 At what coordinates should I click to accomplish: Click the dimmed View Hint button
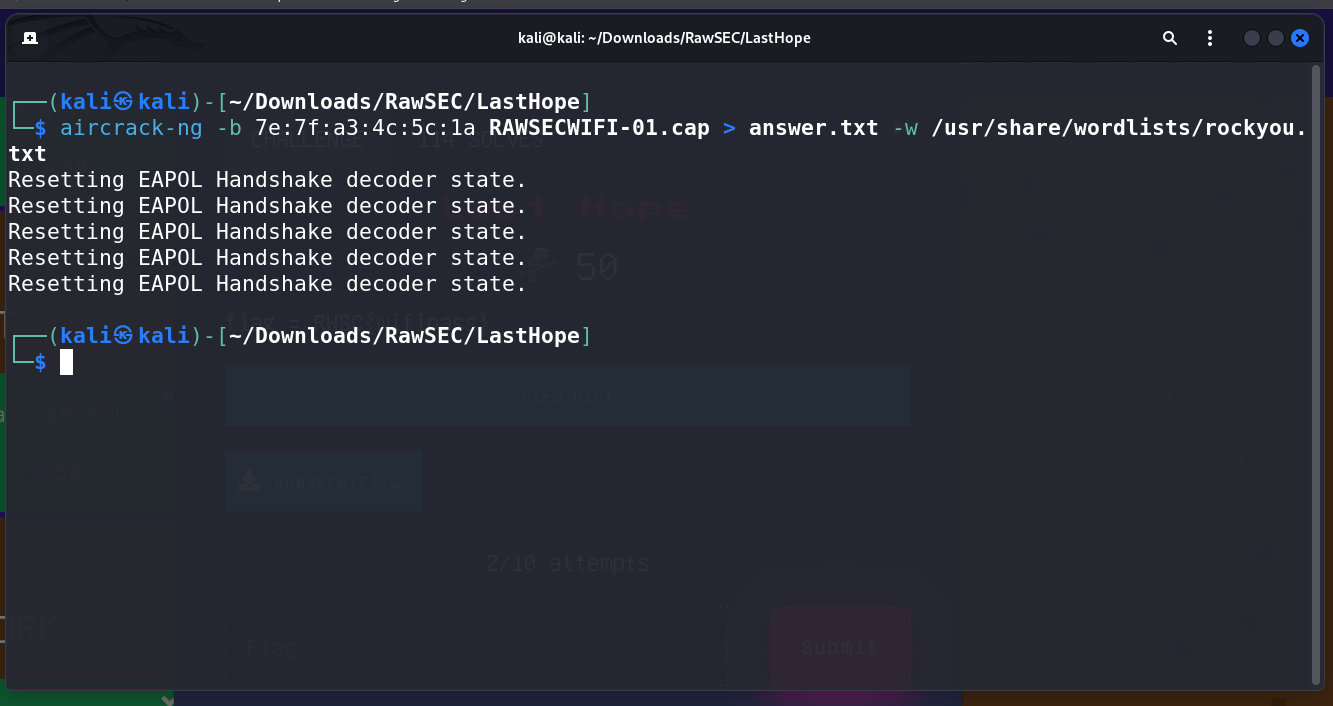pos(567,397)
